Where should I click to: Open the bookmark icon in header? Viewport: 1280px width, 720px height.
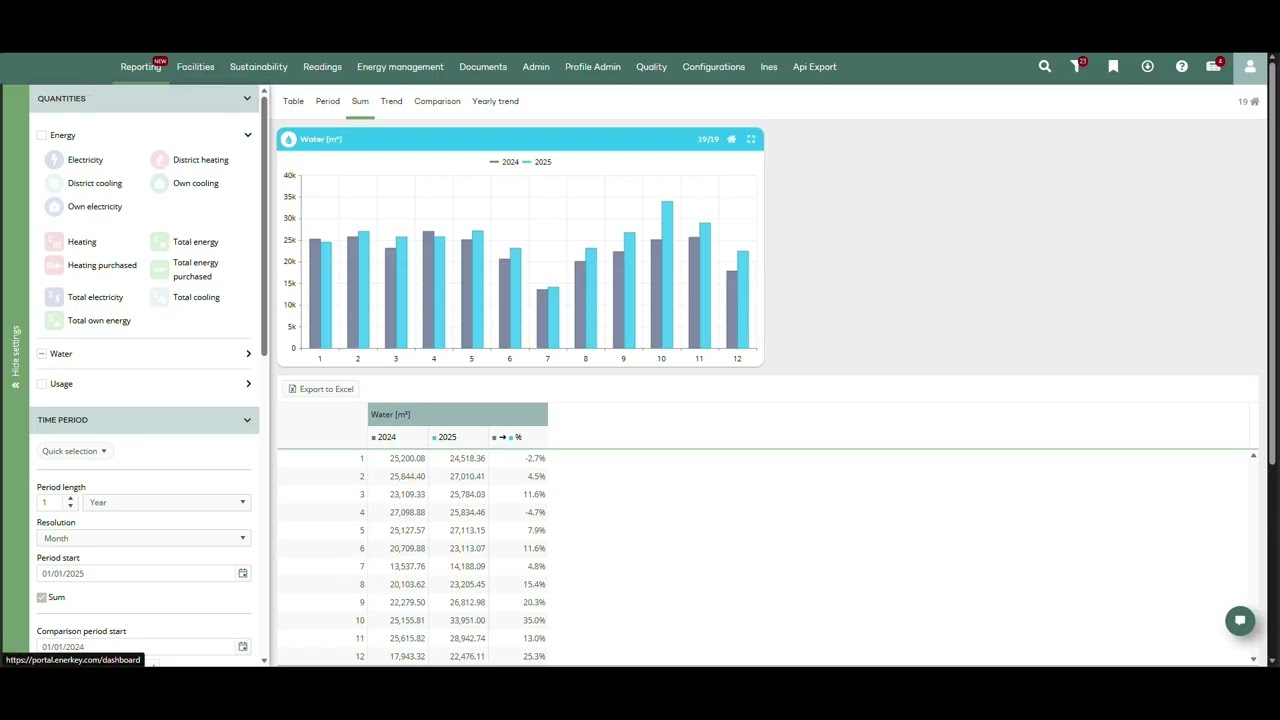point(1113,66)
